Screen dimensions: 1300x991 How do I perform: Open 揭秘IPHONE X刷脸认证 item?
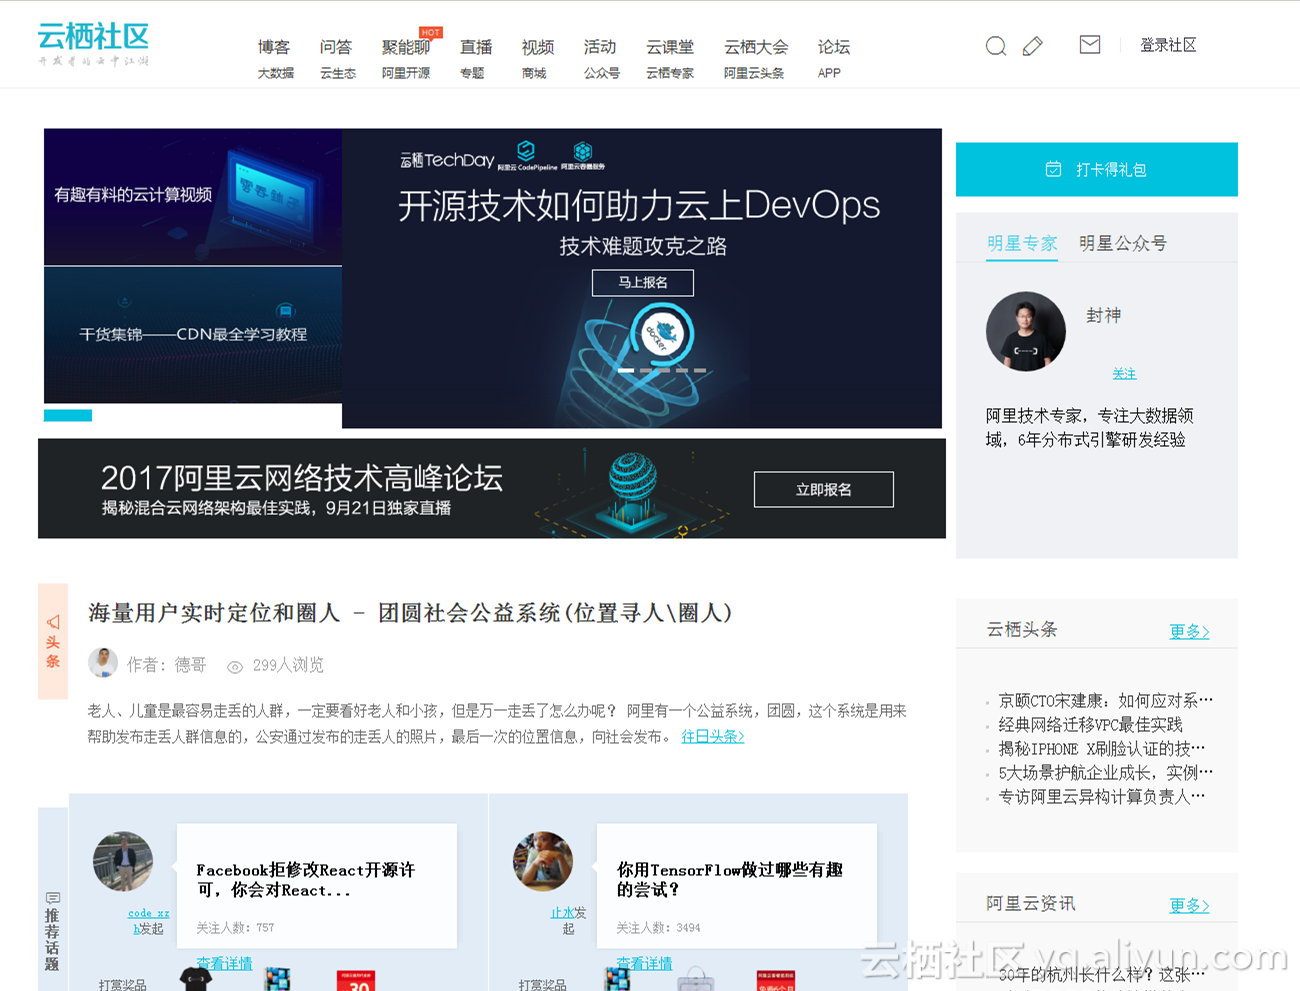(1102, 748)
